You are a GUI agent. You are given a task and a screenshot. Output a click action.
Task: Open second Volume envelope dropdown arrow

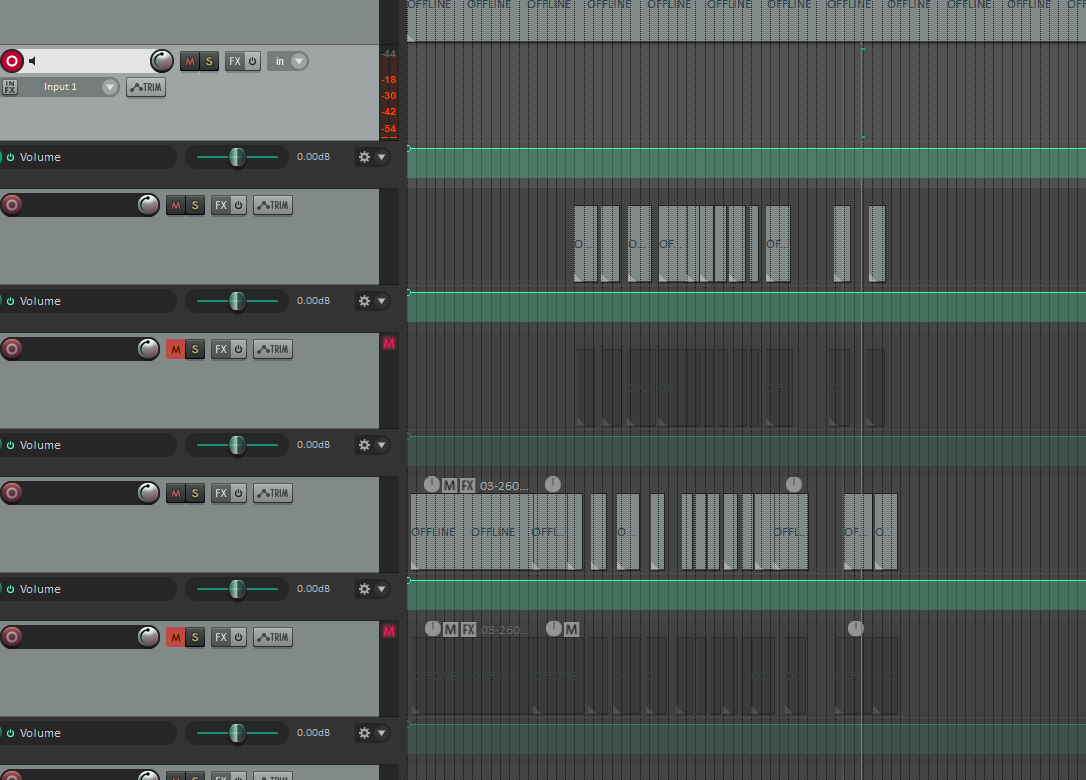382,301
